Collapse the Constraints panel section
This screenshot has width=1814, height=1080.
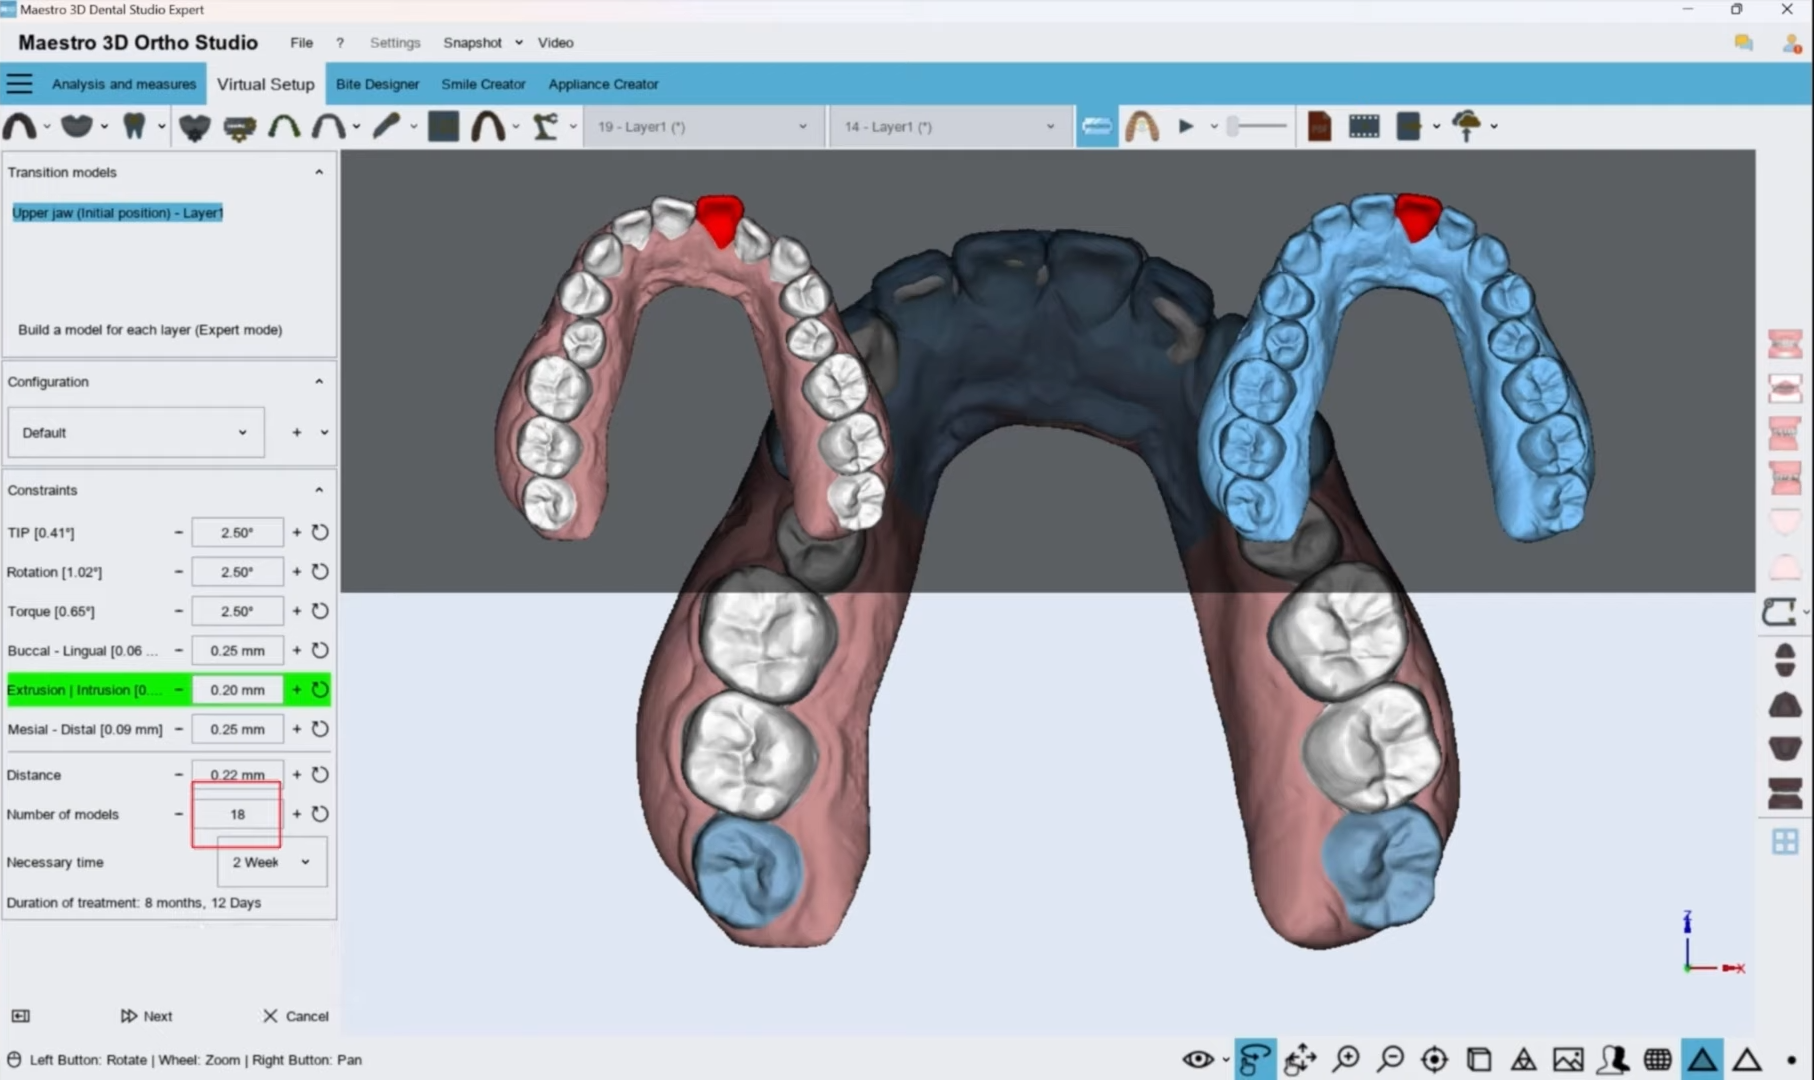click(x=319, y=490)
